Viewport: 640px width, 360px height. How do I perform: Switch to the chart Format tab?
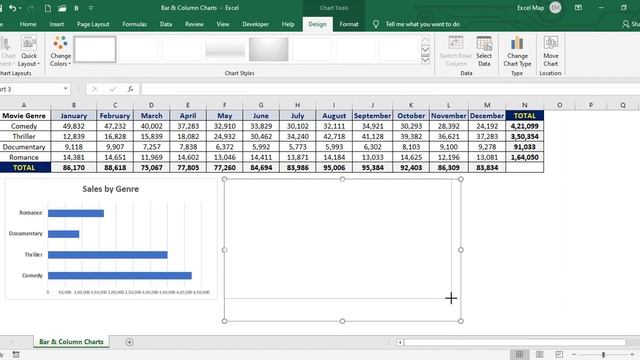349,24
